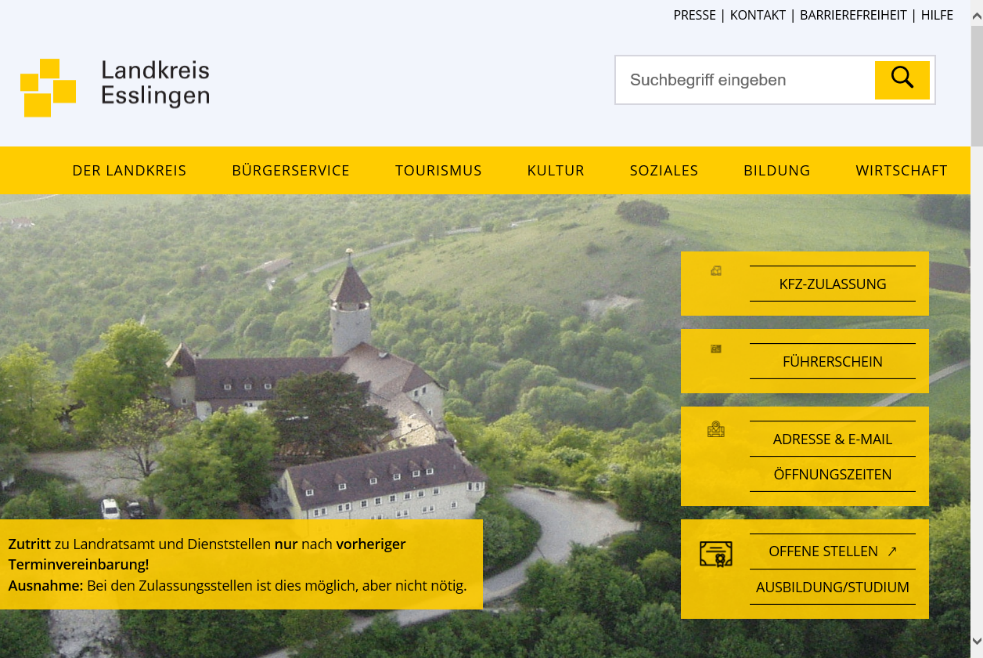Click the vertical scrollbar thumb
983x658 pixels.
(x=977, y=85)
